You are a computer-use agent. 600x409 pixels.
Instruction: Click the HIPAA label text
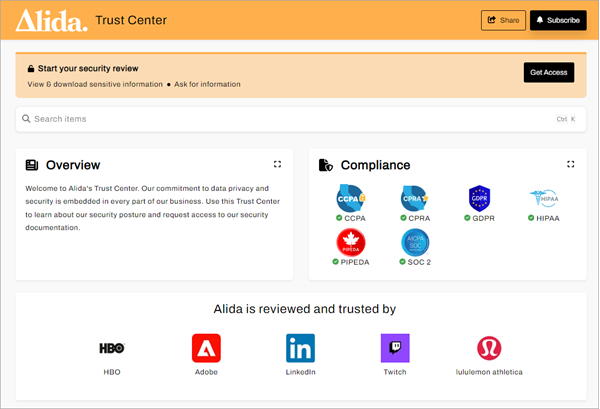click(548, 218)
